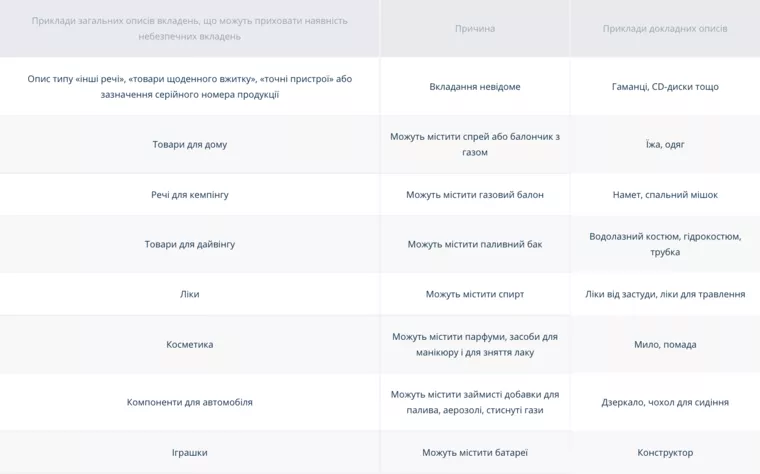
Task: Select the "Можуть містити газовий балон" cell
Action: tap(475, 195)
